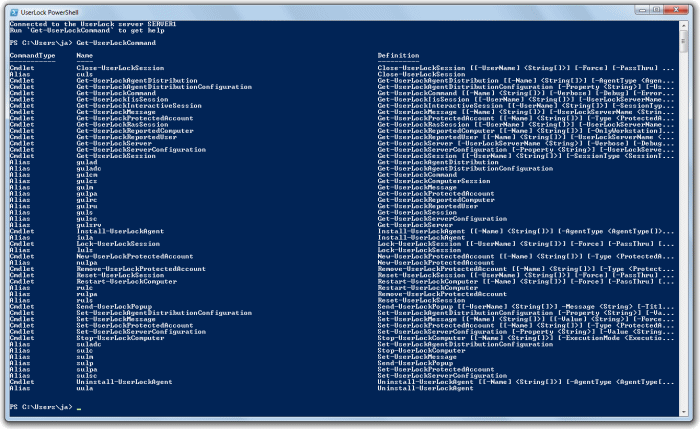This screenshot has height=429, width=700.
Task: Select the 'rulpa' alias name
Action: click(x=87, y=294)
